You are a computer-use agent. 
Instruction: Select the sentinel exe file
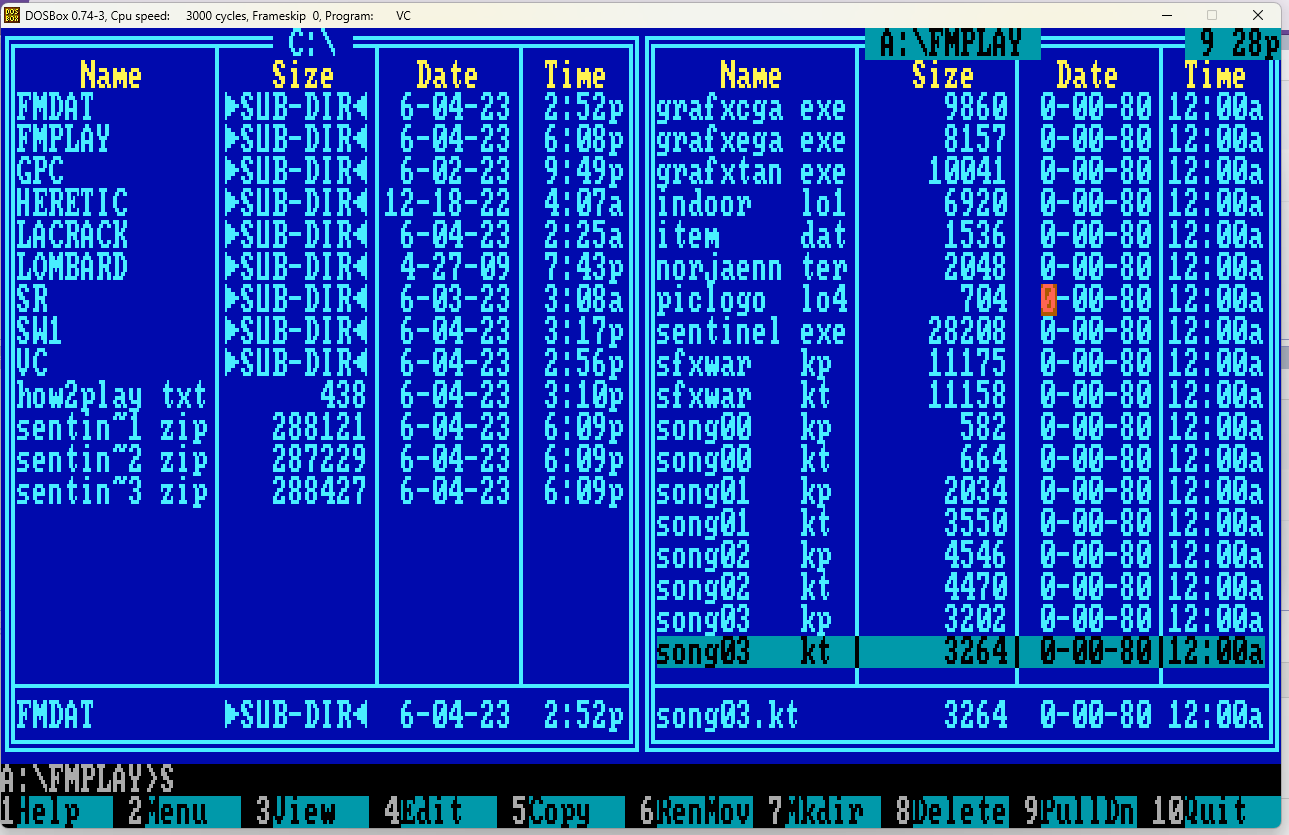(960, 331)
